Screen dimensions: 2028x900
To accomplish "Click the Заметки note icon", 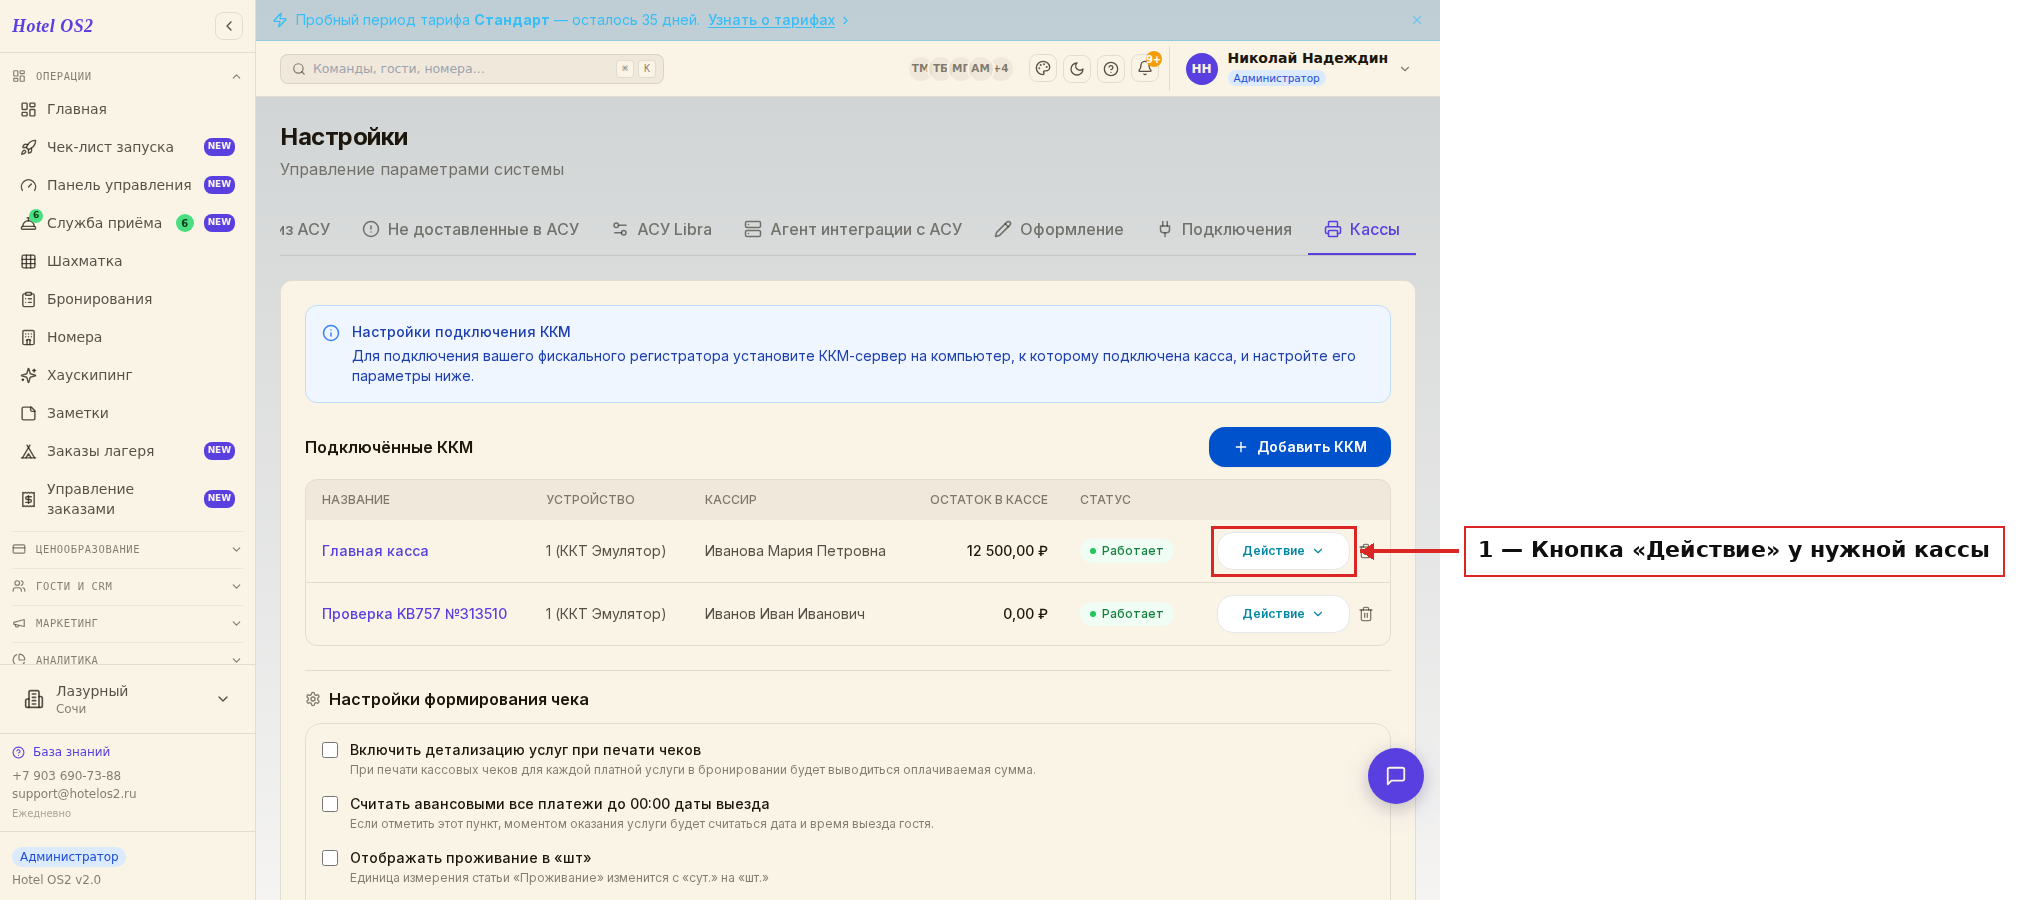I will click(x=29, y=413).
